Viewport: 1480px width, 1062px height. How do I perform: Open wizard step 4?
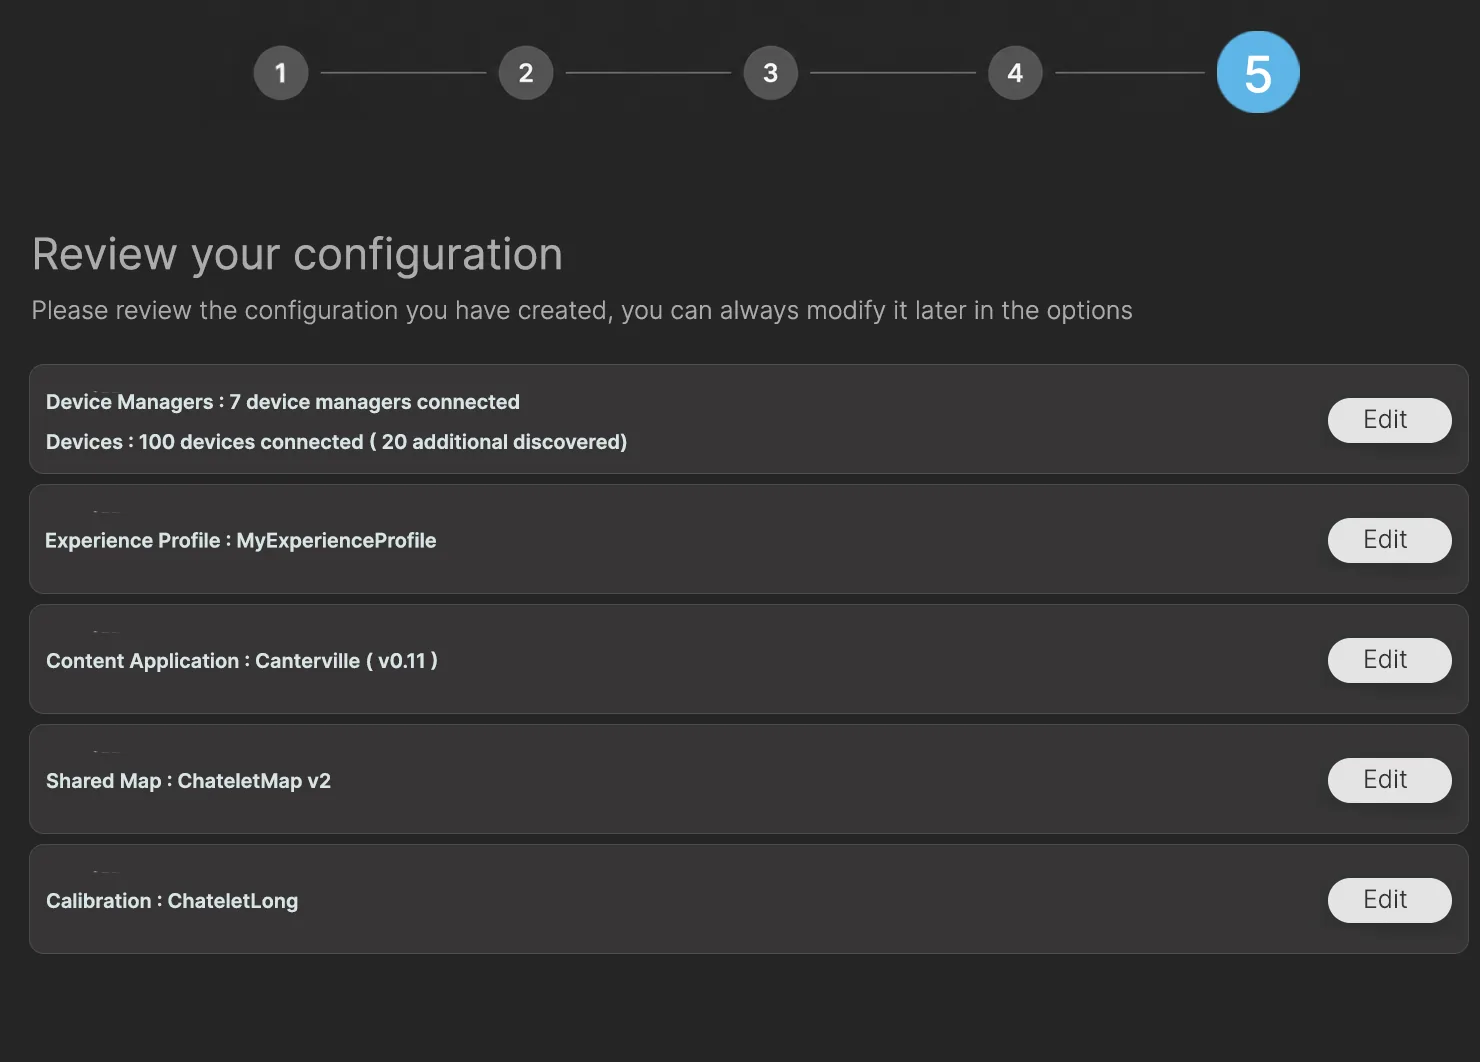click(x=1015, y=73)
